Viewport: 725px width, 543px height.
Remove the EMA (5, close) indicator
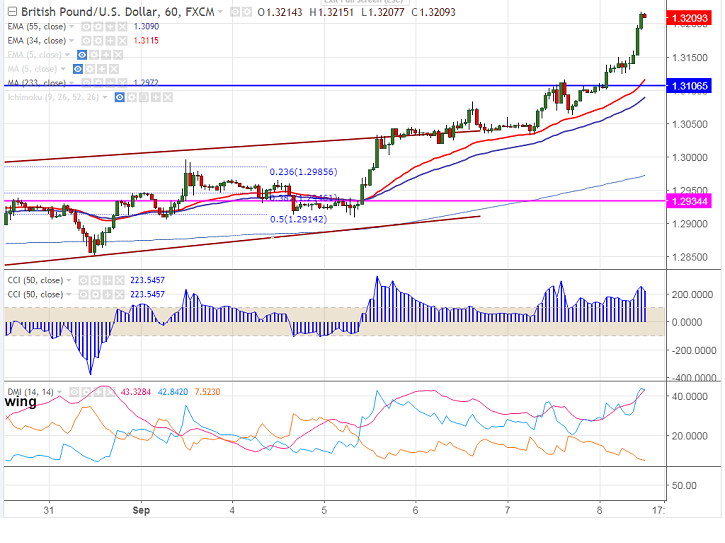point(118,55)
